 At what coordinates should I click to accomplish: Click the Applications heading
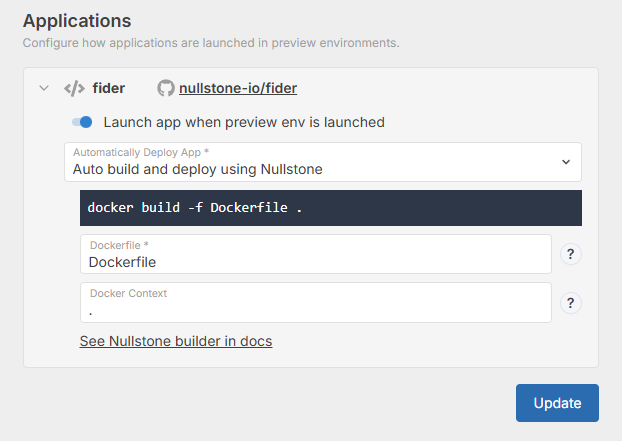coord(77,21)
